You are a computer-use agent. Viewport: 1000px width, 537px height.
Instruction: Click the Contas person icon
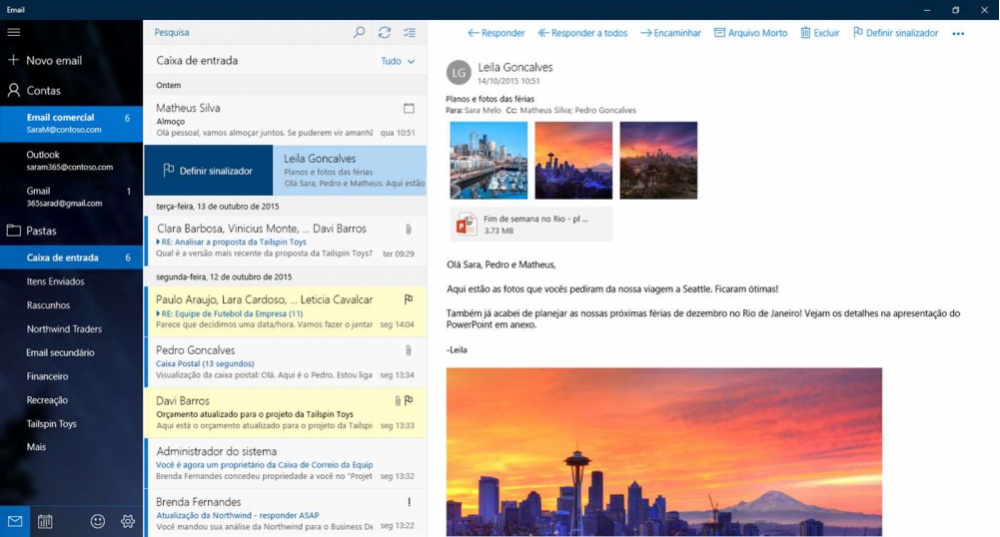click(13, 90)
